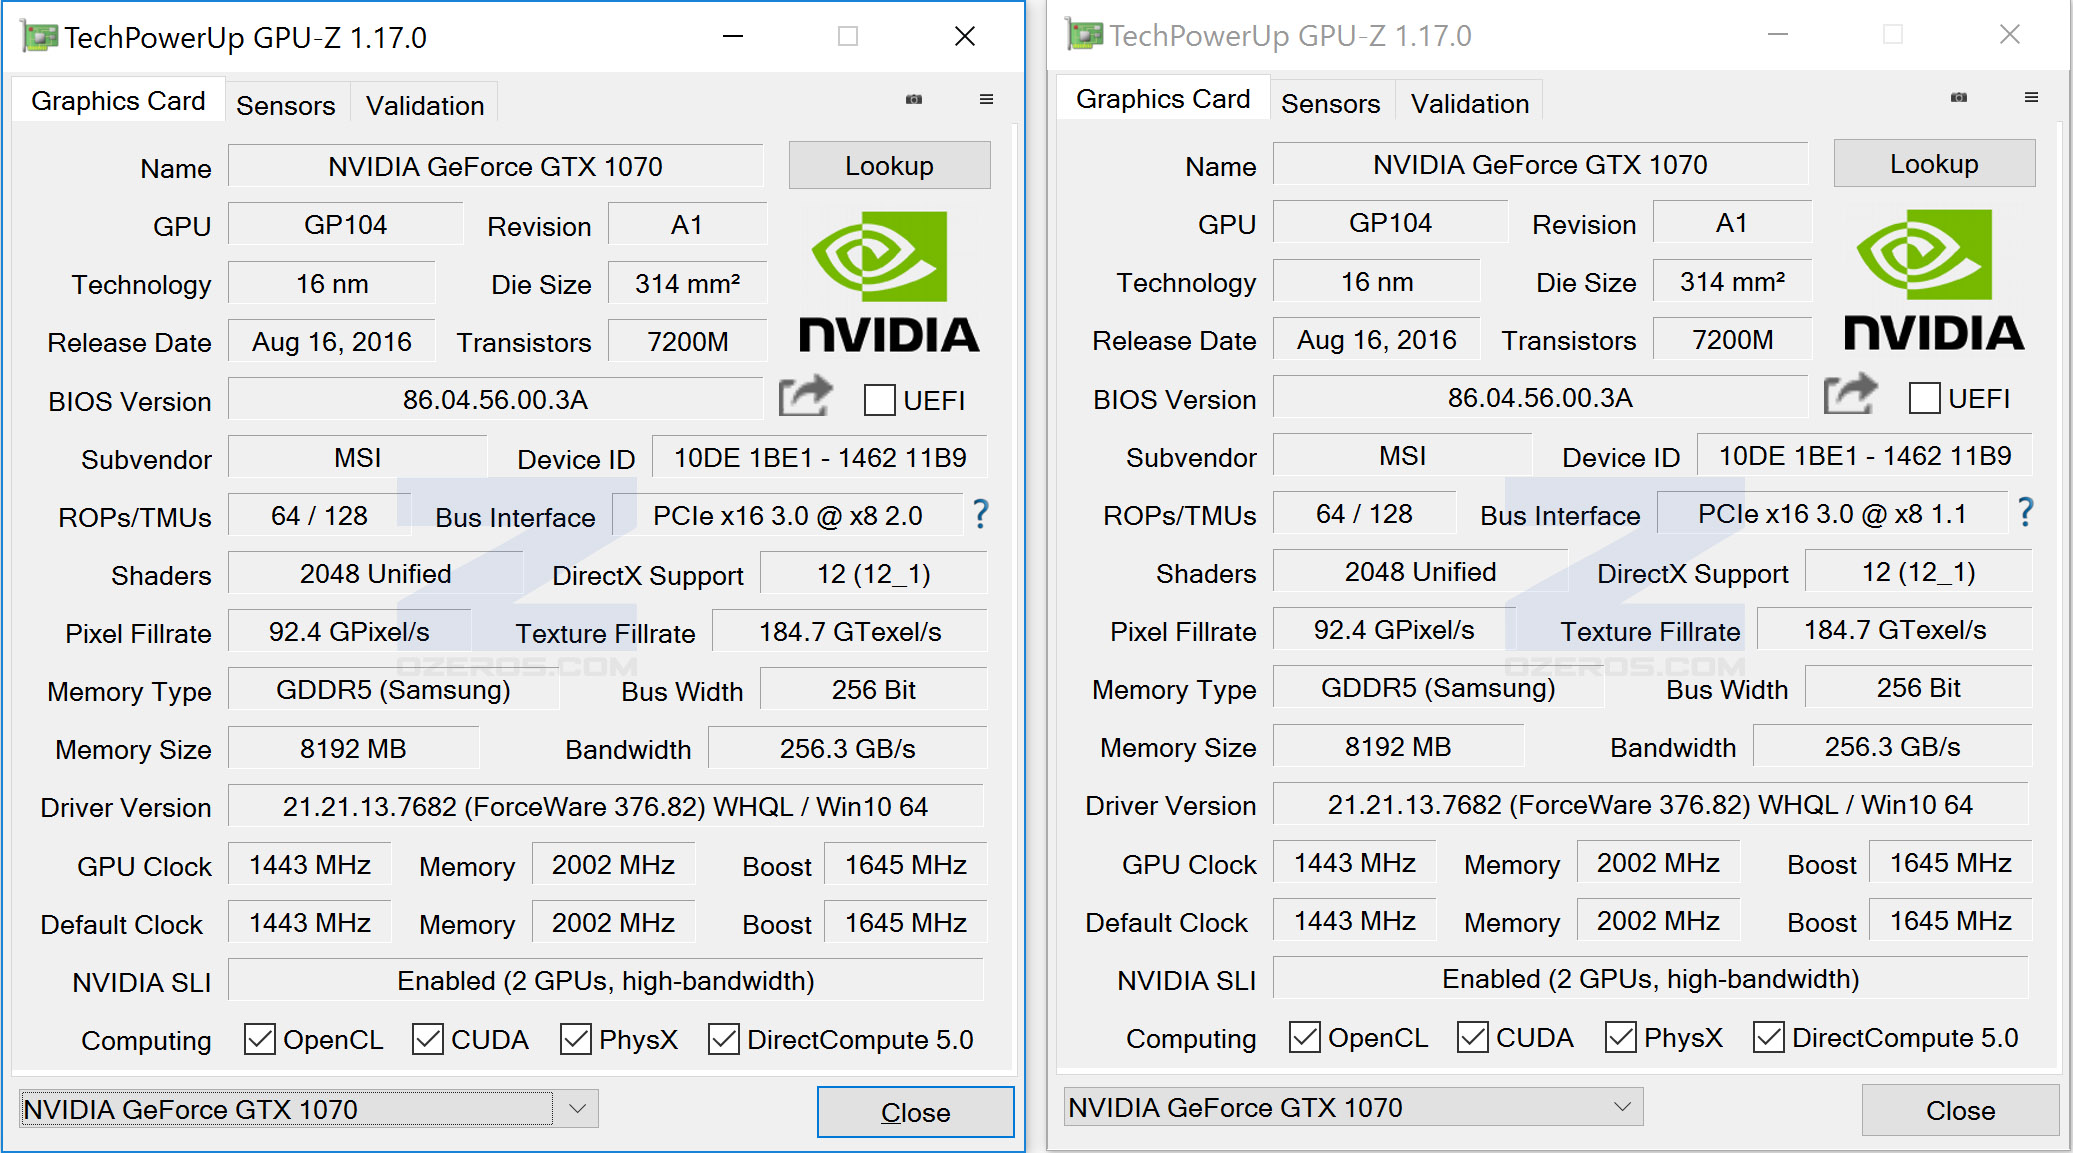Open the hamburger menu in left GPU-Z window

point(986,99)
